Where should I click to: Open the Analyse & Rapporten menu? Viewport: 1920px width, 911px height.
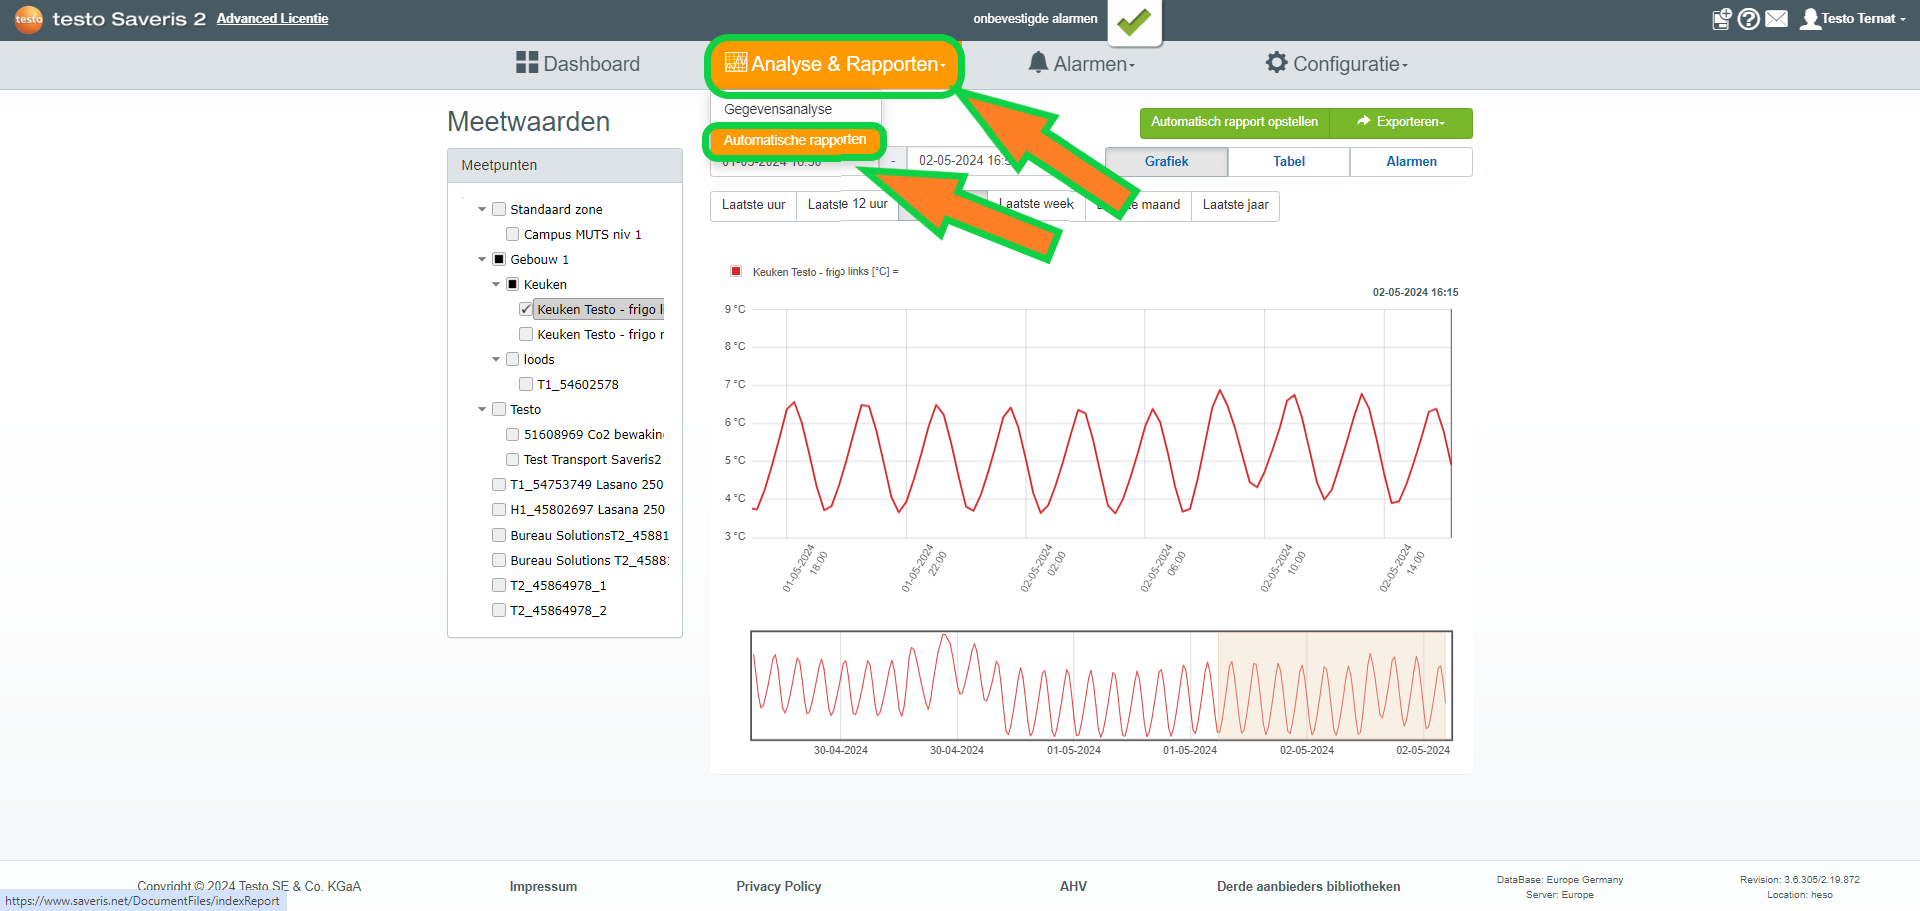(834, 64)
